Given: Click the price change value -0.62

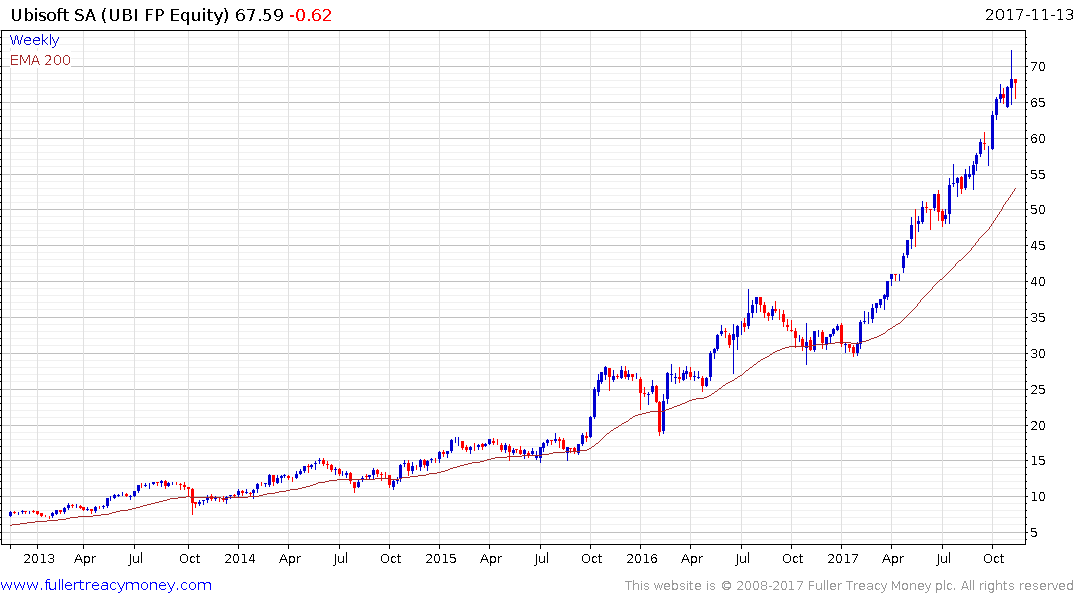Looking at the screenshot, I should (311, 15).
